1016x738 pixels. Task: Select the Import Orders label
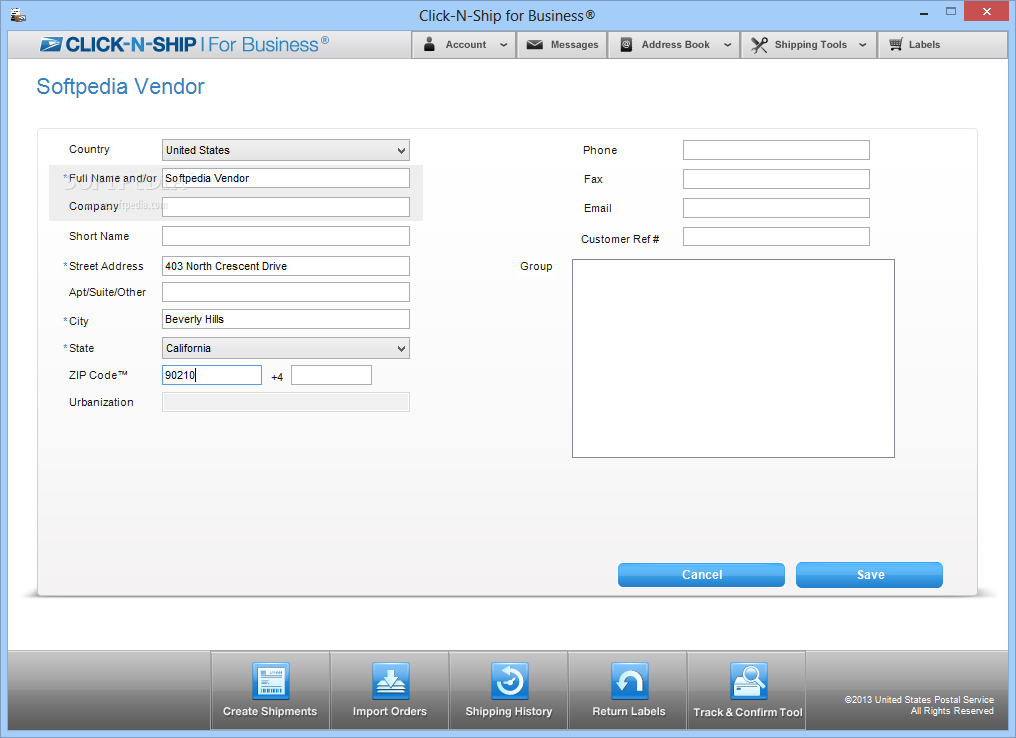click(x=390, y=711)
